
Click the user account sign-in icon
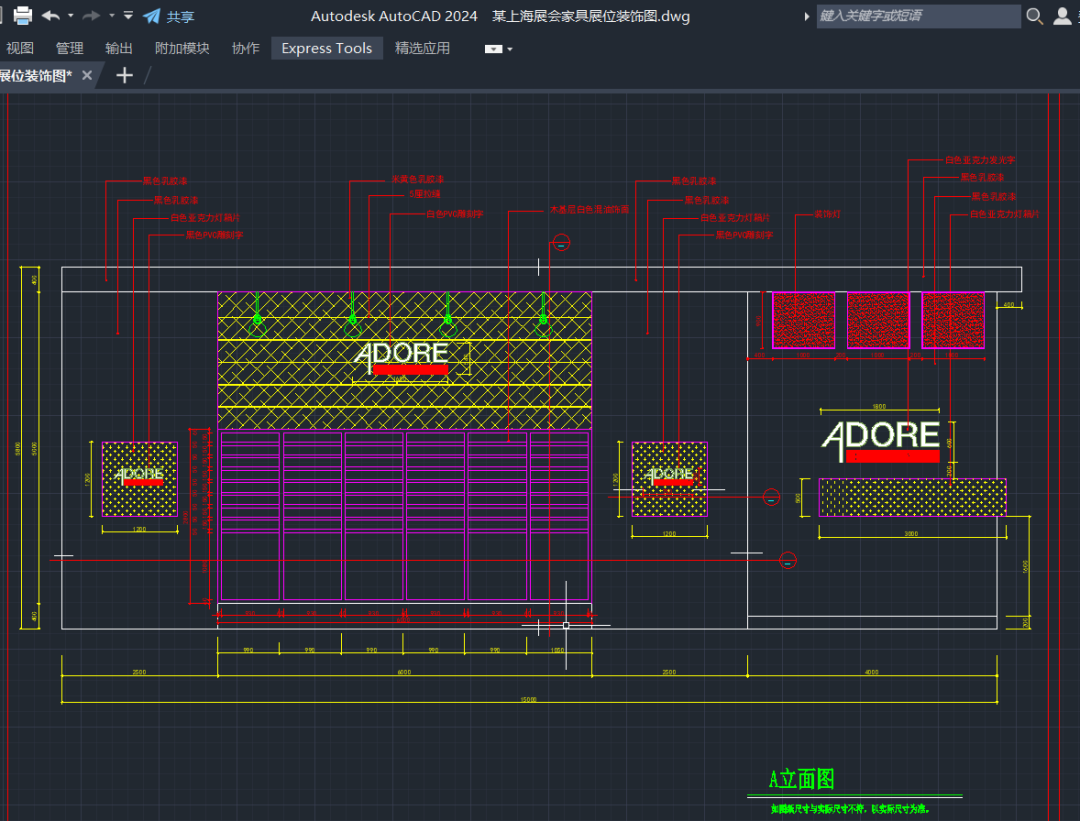coord(1062,16)
